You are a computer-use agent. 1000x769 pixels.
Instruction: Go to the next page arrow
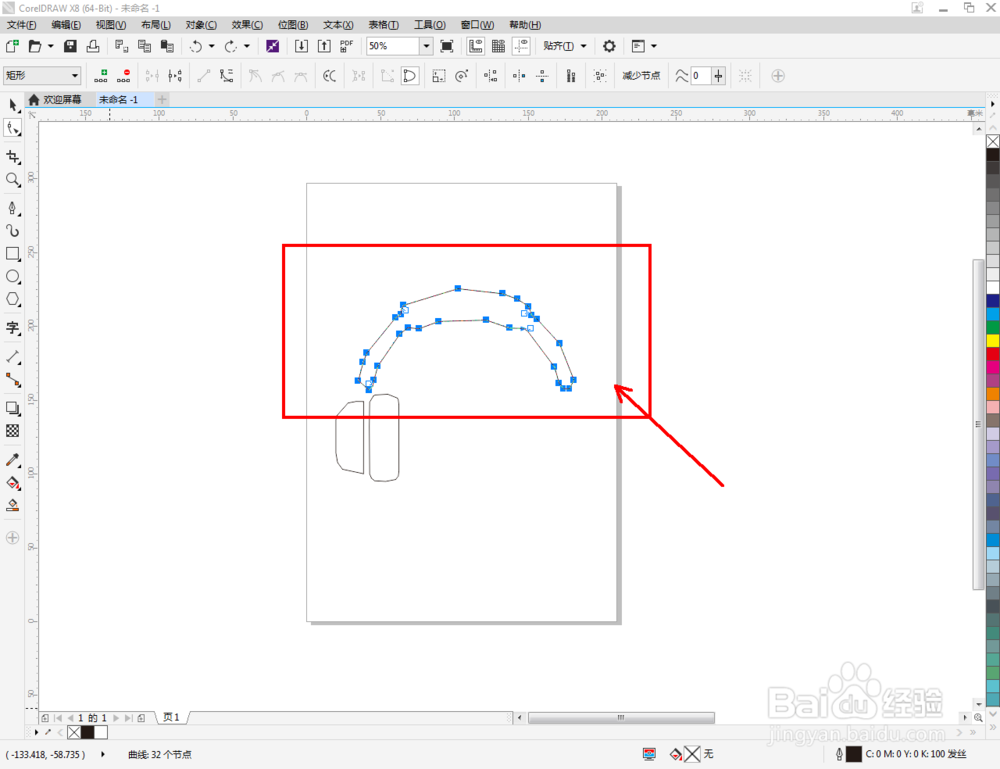116,718
